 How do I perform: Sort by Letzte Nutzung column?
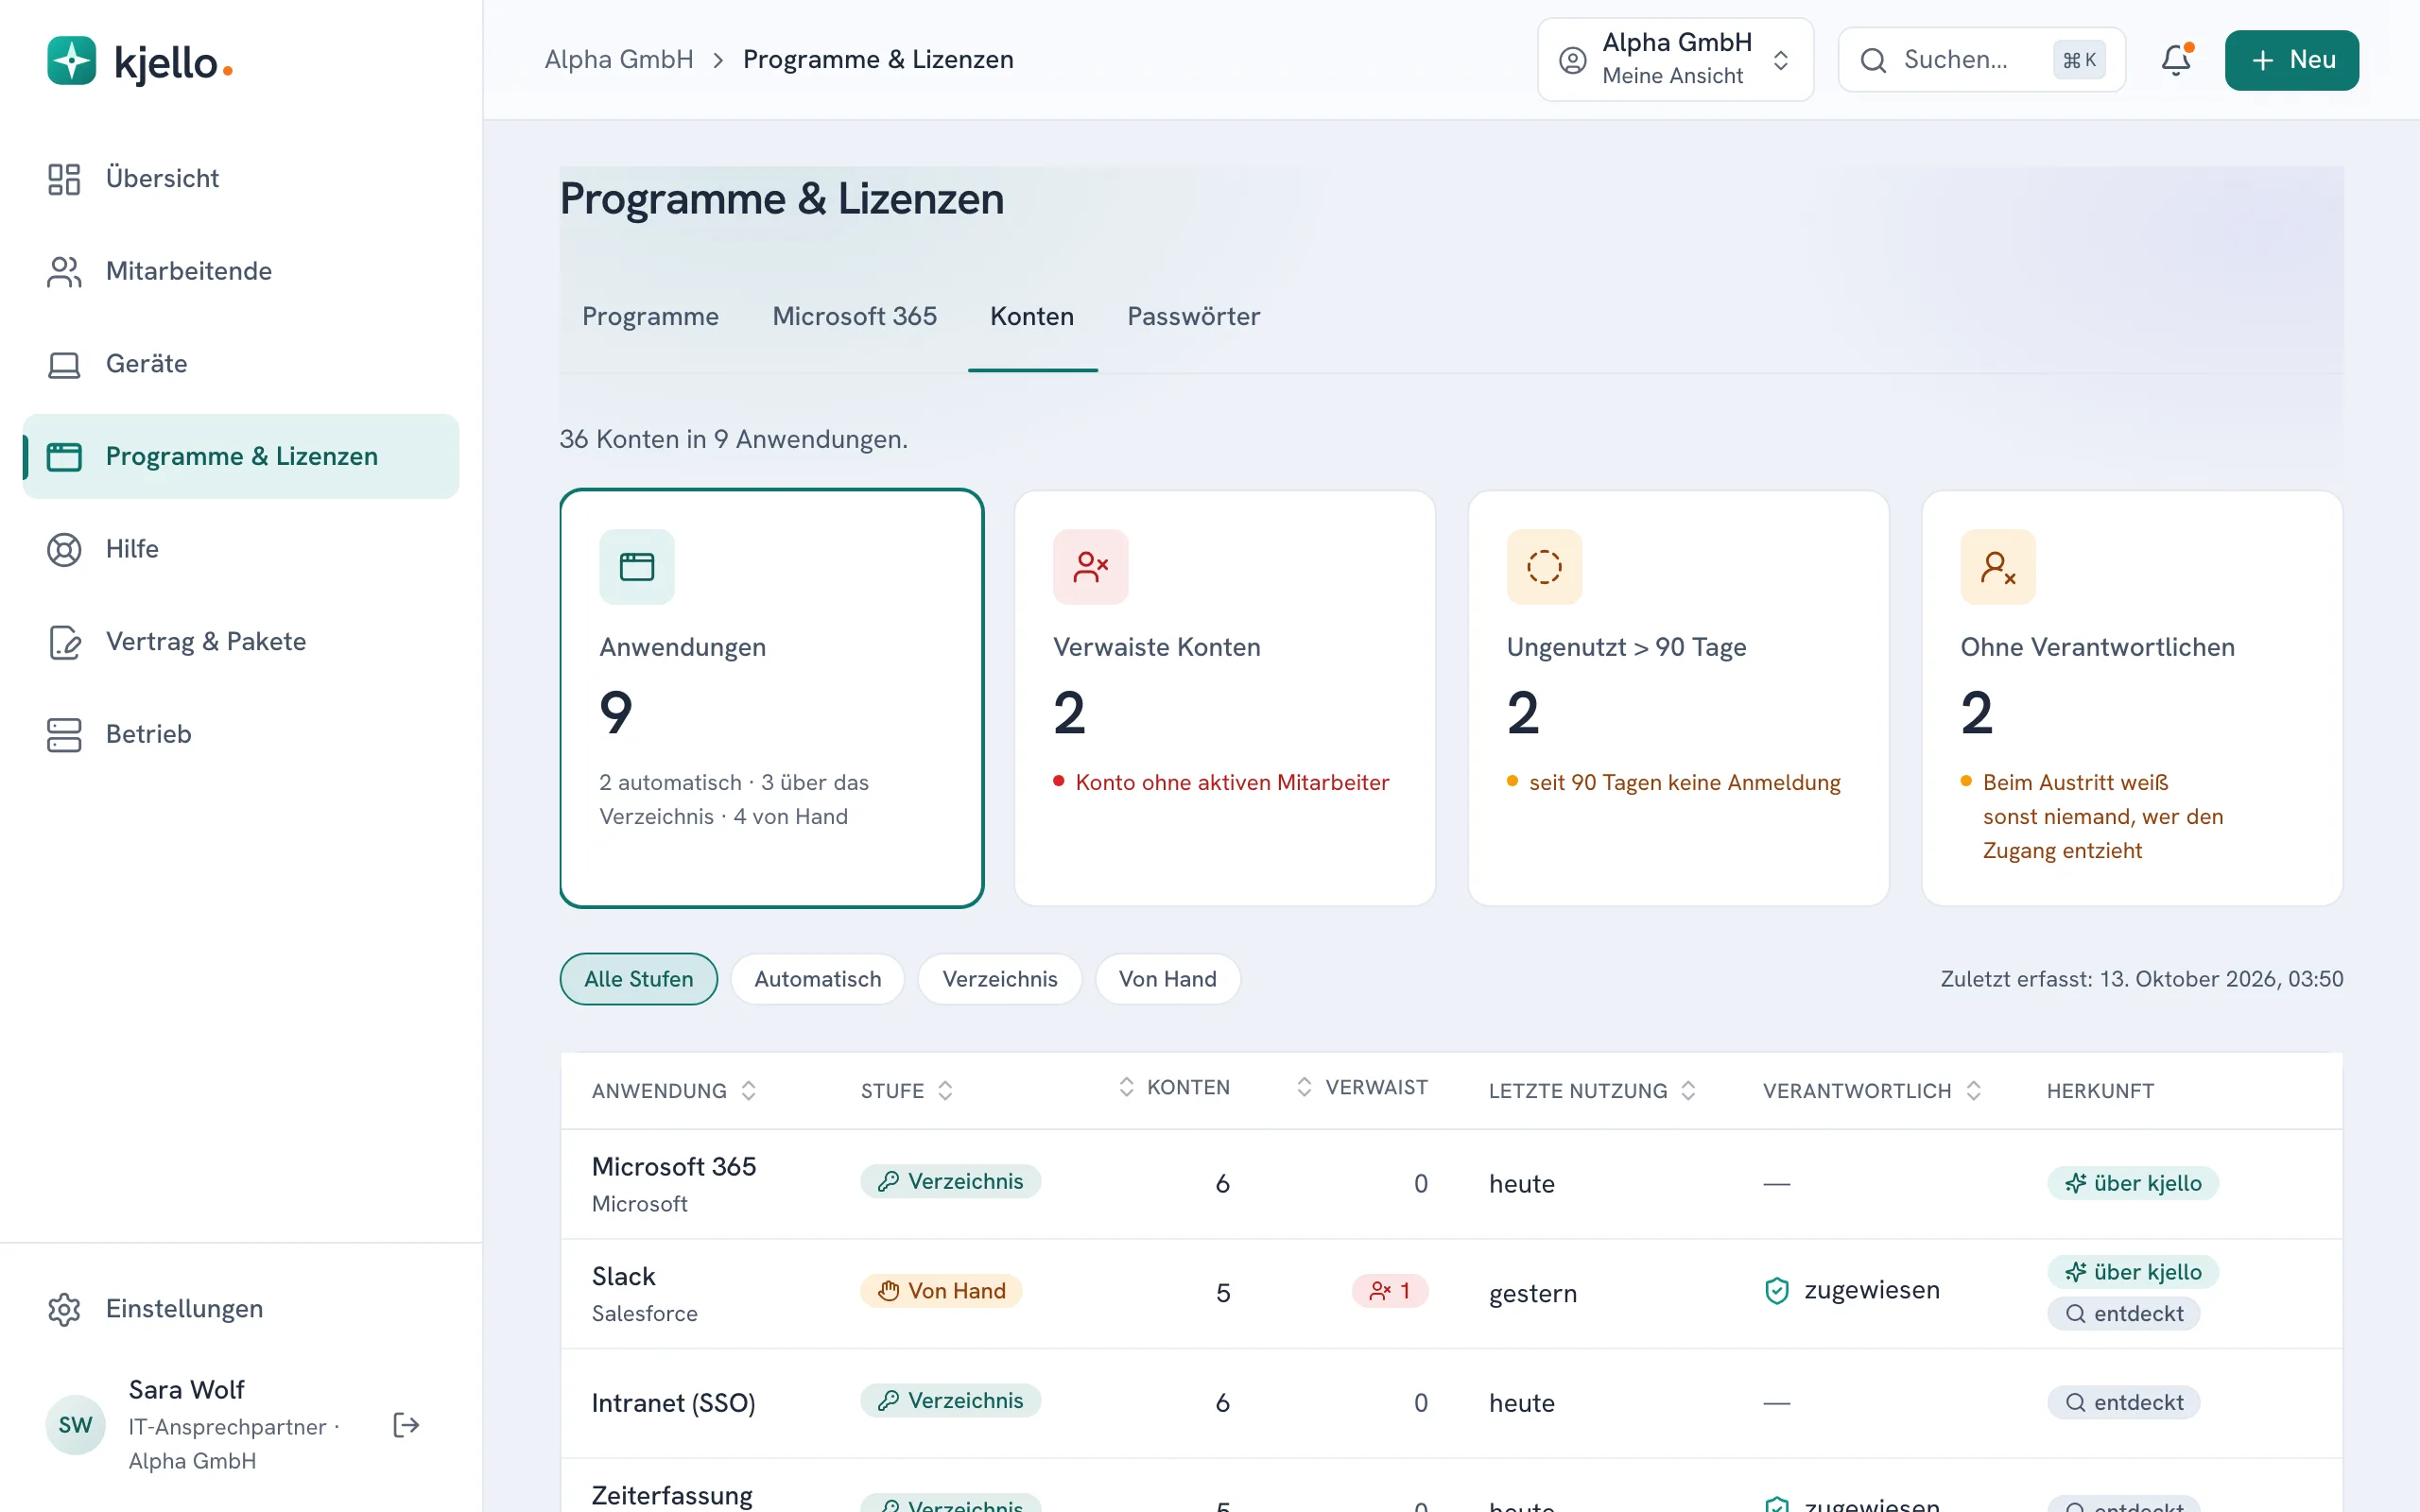pyautogui.click(x=1592, y=1091)
